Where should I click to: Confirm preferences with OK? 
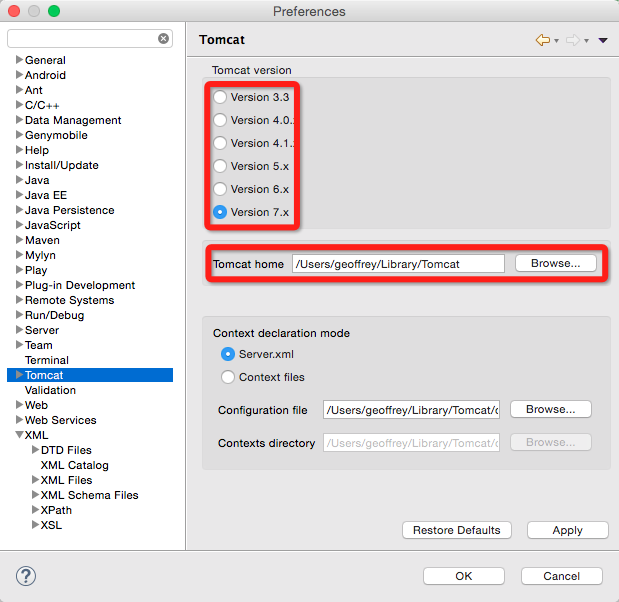[464, 576]
